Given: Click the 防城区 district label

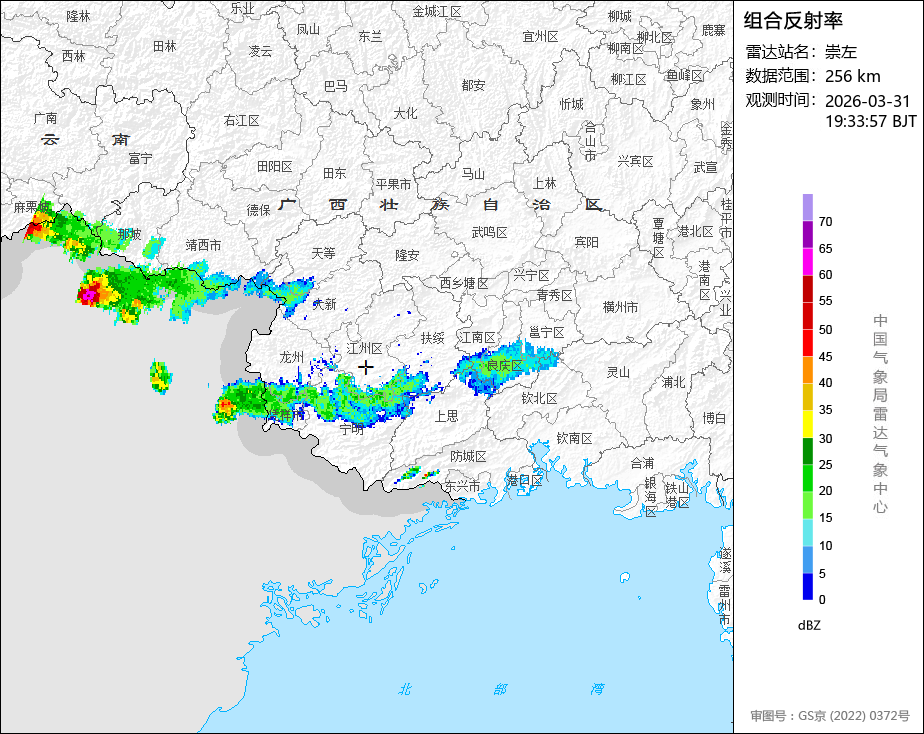Looking at the screenshot, I should [x=468, y=457].
